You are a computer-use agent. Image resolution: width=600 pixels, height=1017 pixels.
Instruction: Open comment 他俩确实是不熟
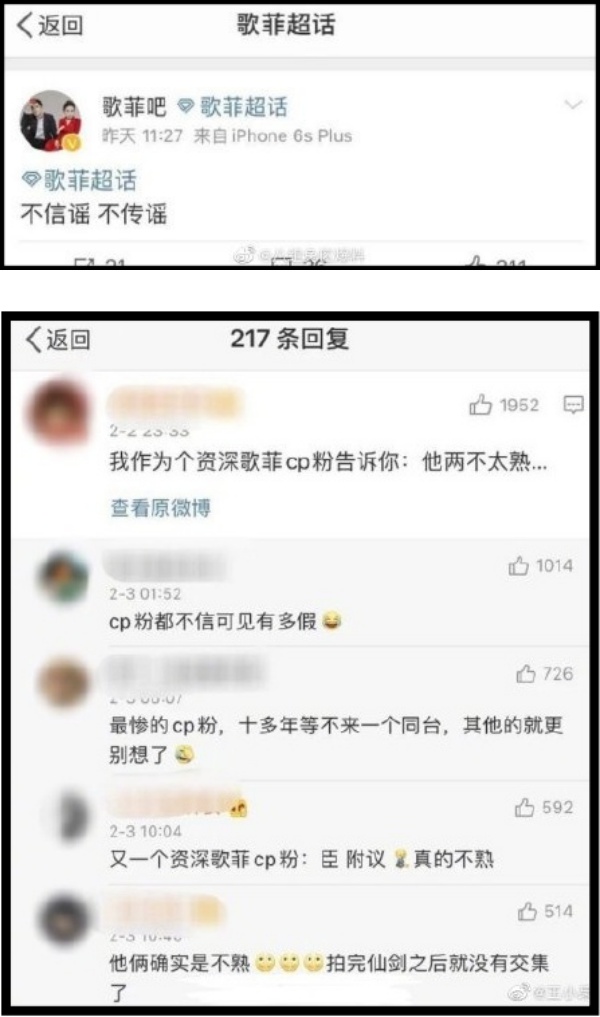pyautogui.click(x=329, y=975)
